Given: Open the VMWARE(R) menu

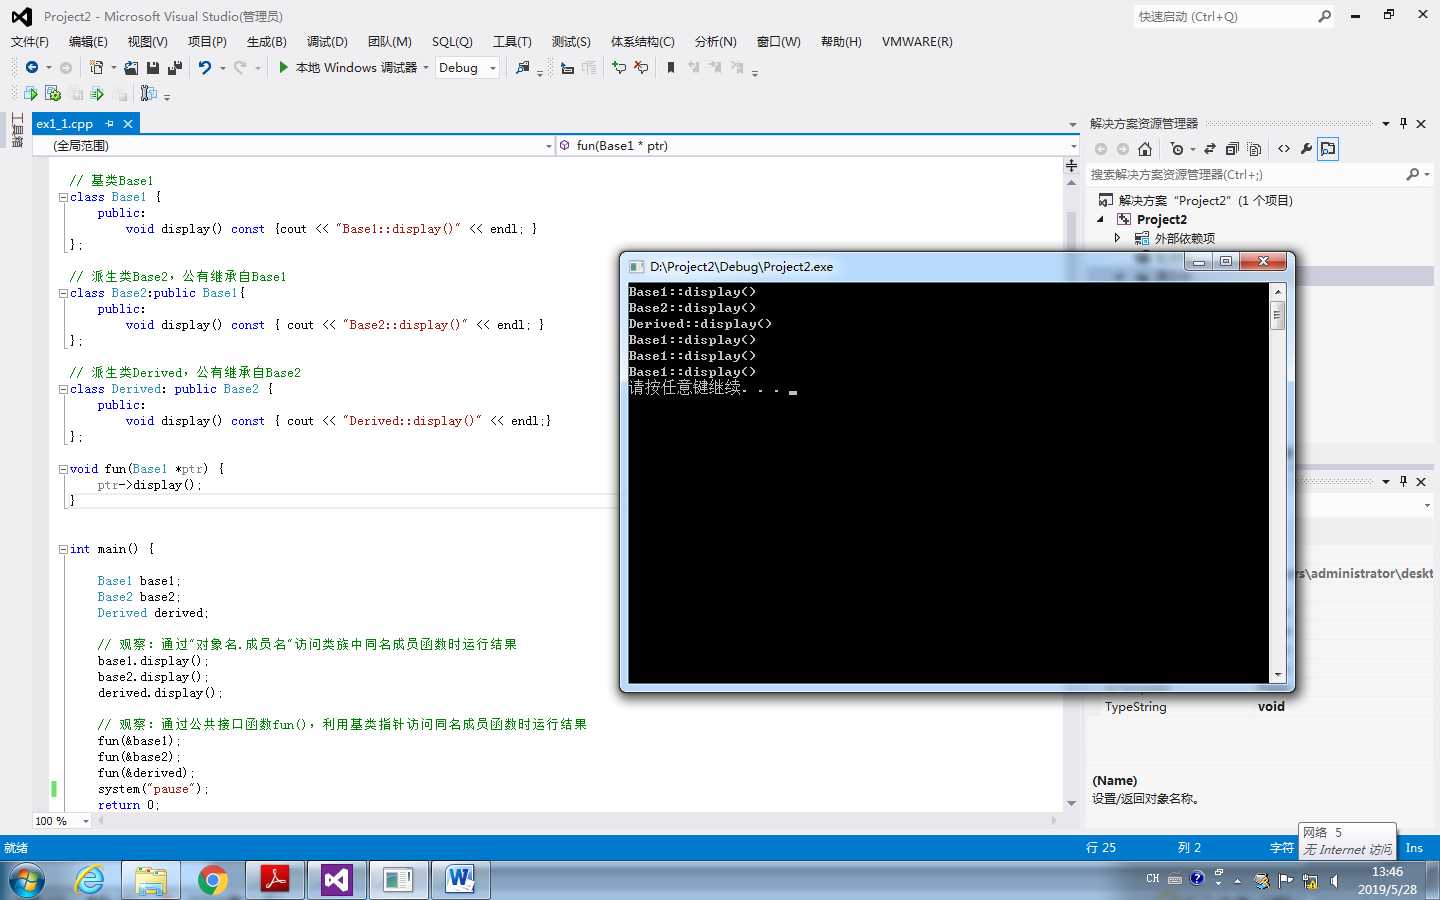Looking at the screenshot, I should 917,42.
